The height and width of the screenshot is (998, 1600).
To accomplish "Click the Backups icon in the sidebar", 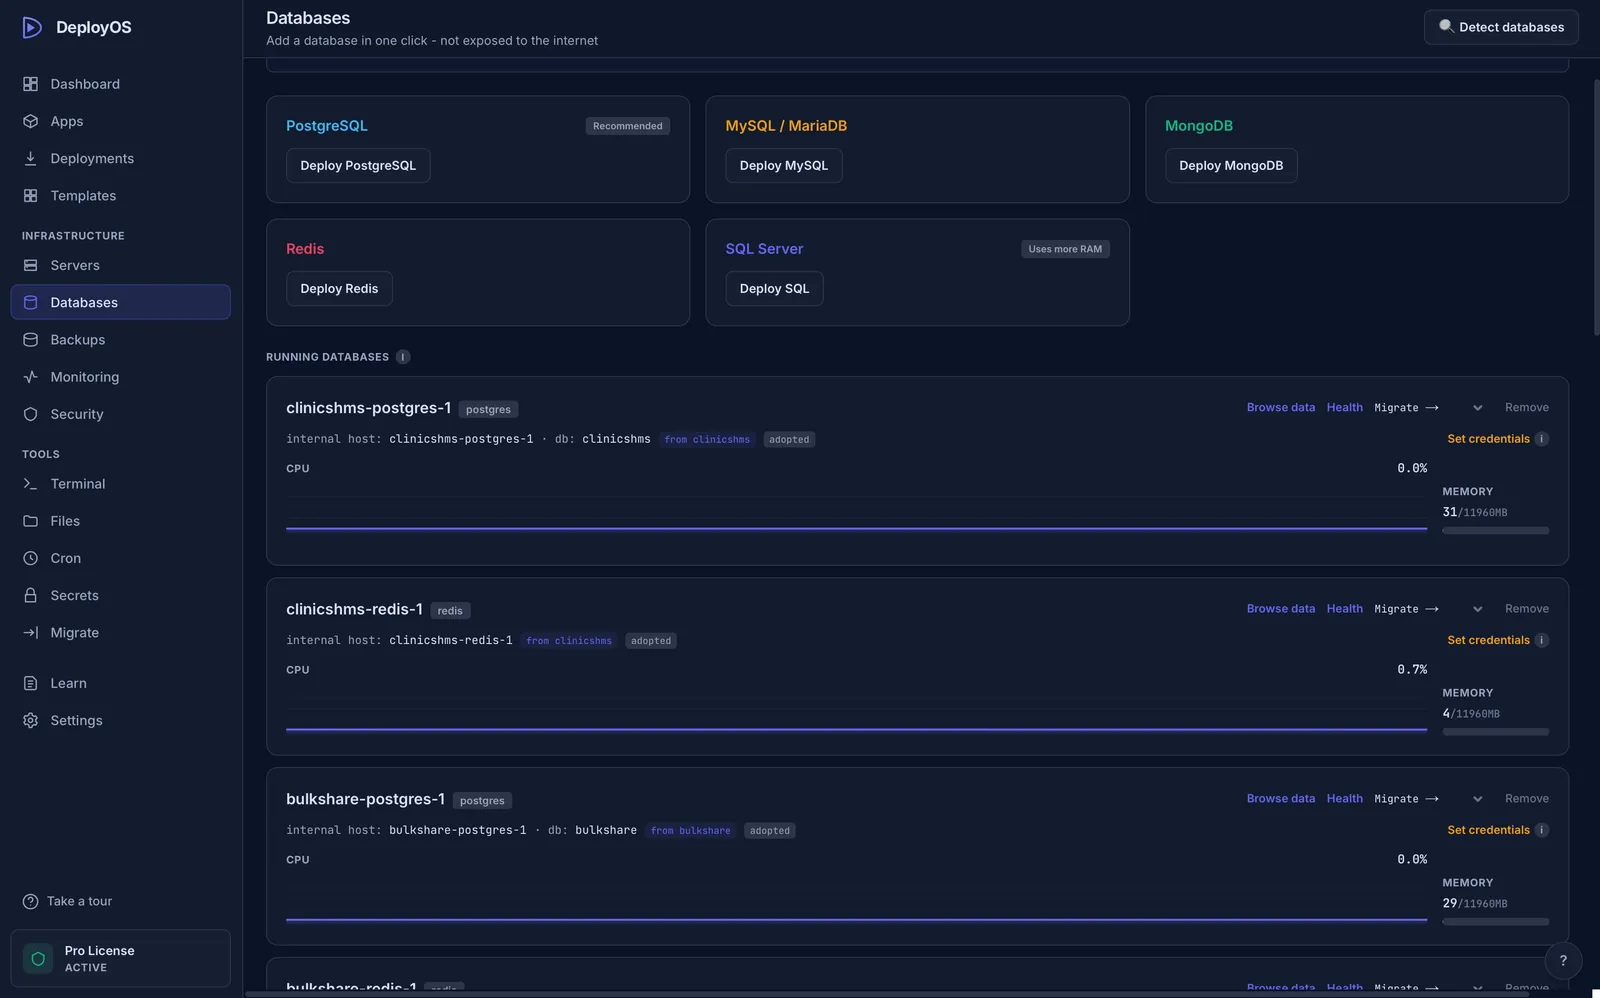I will 30,340.
